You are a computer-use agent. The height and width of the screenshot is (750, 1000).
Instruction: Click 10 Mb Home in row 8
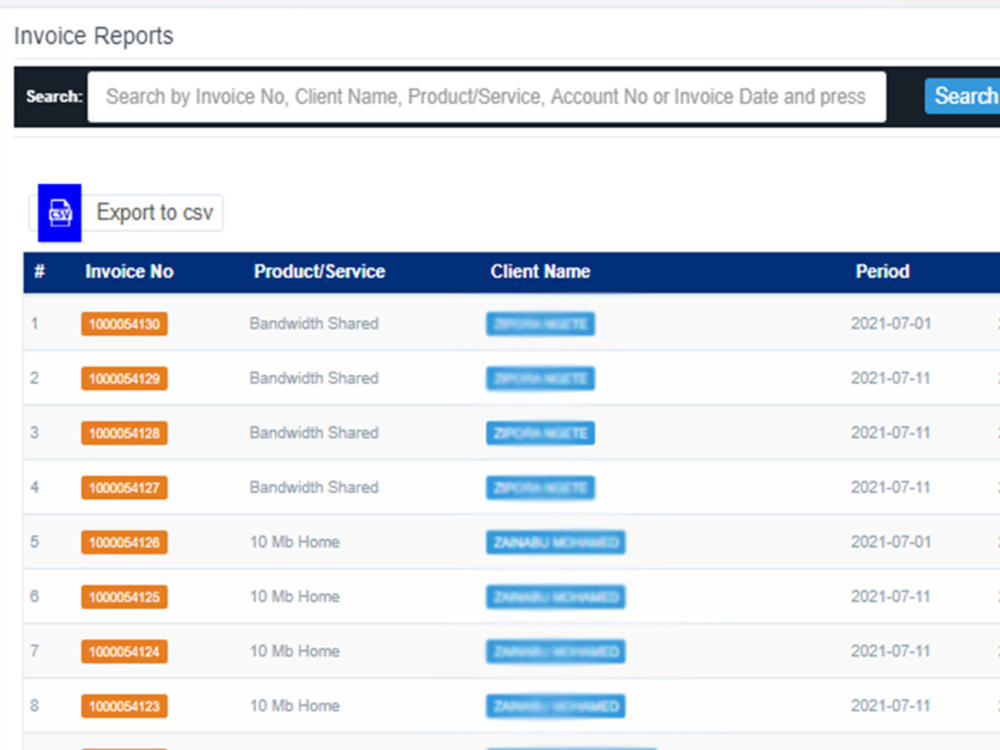[x=295, y=706]
